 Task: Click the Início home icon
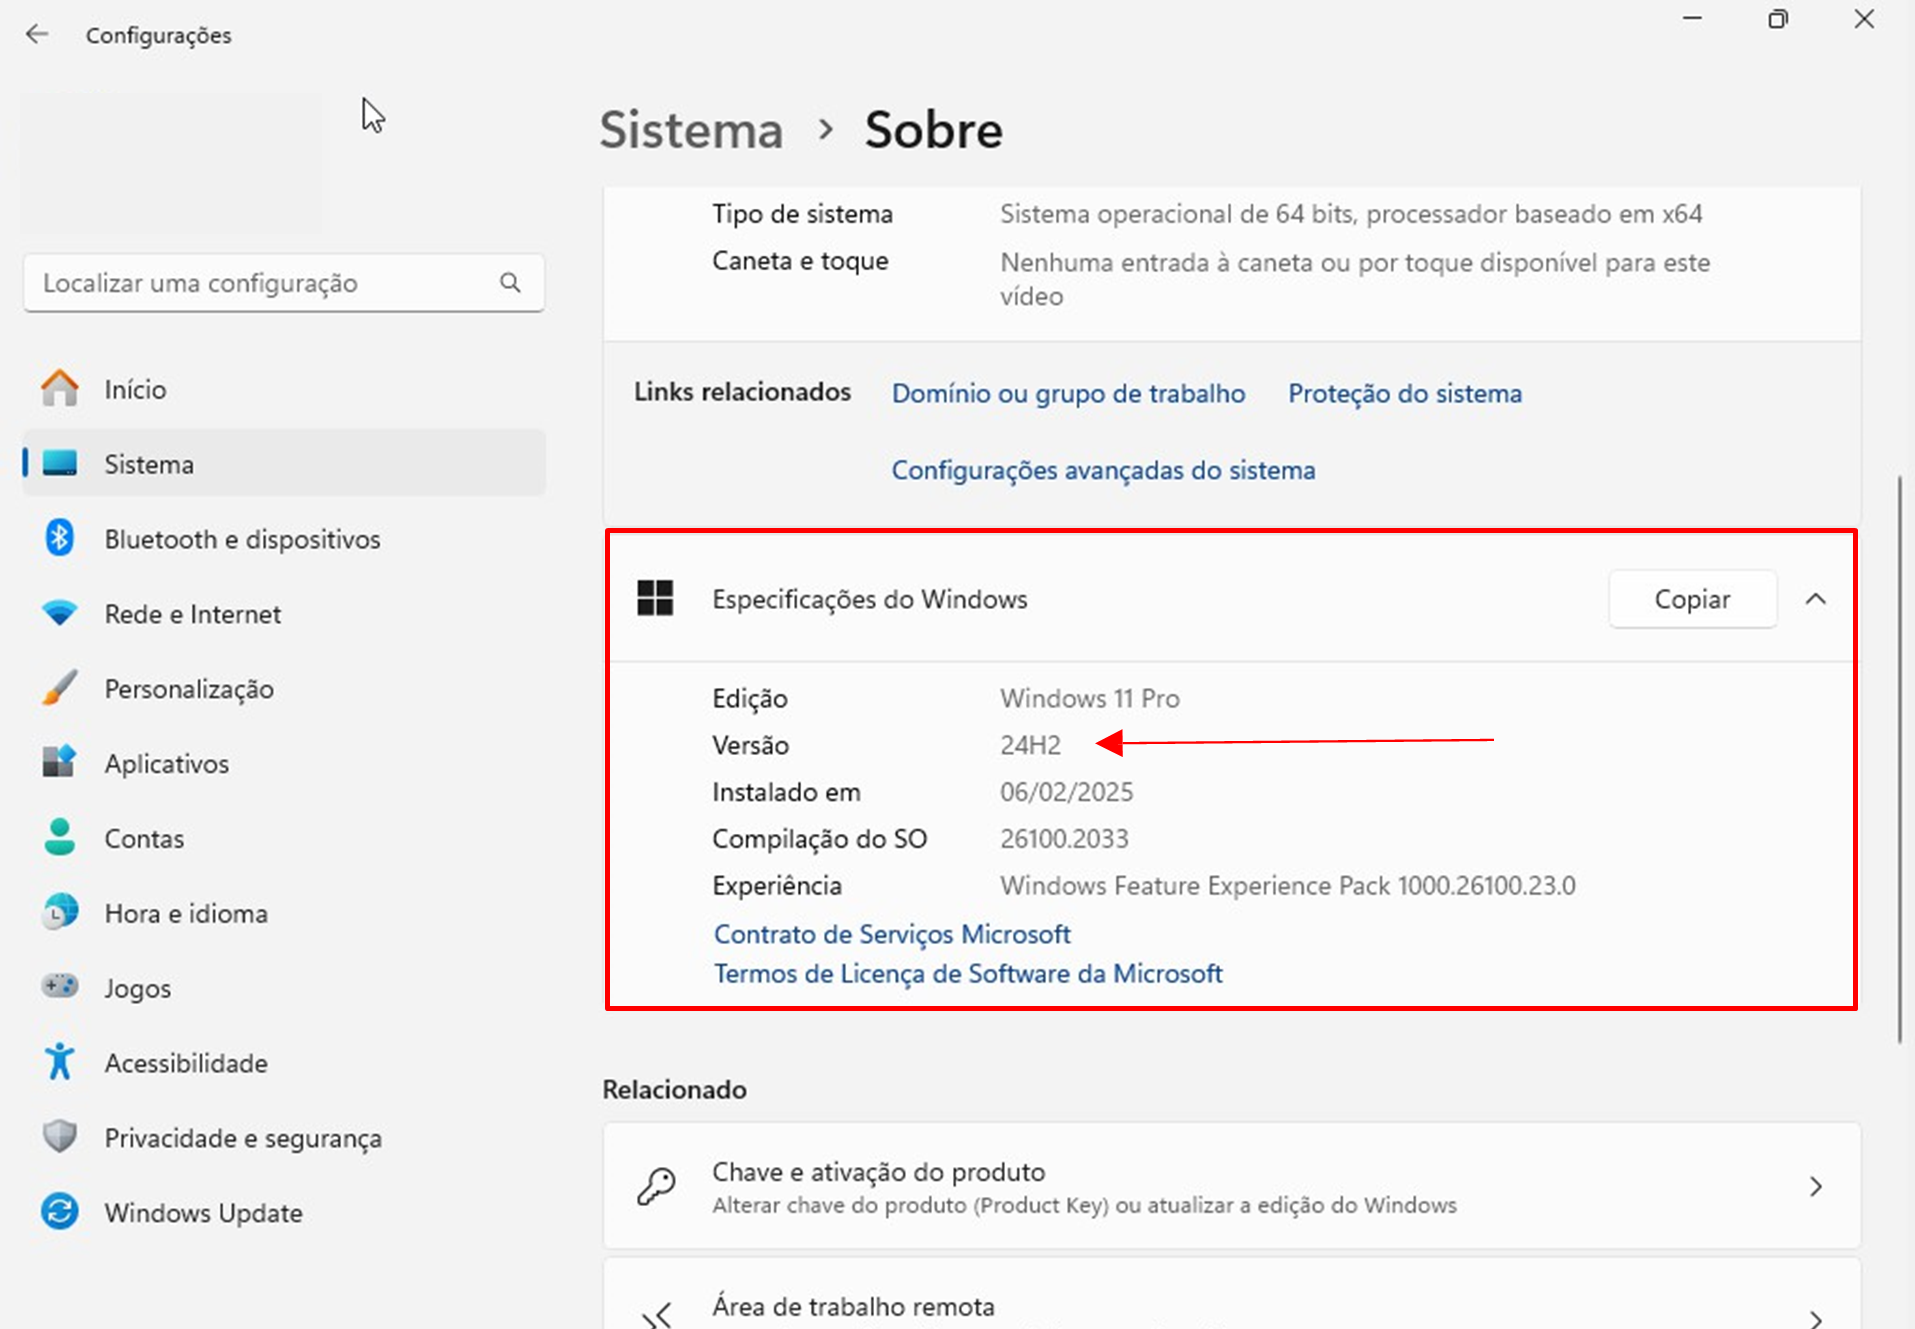(x=60, y=389)
